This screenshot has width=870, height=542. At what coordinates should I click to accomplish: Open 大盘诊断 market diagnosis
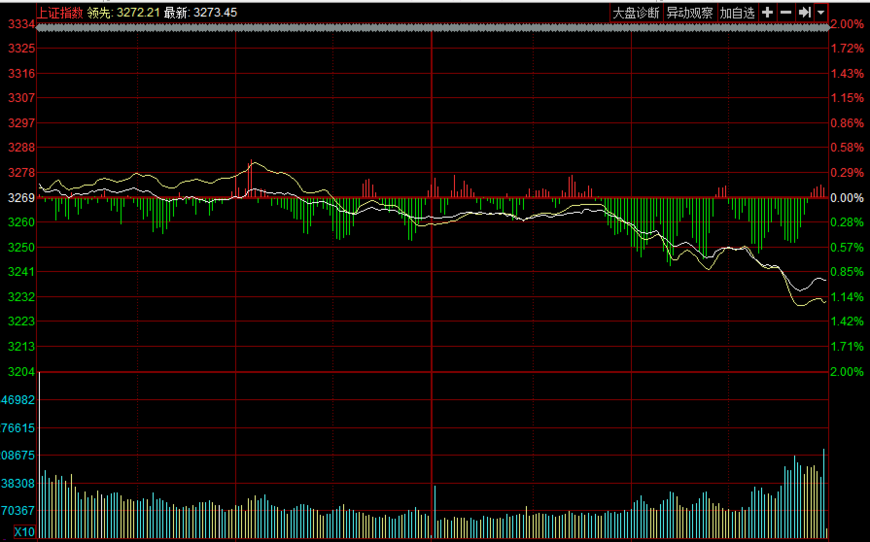pos(635,13)
